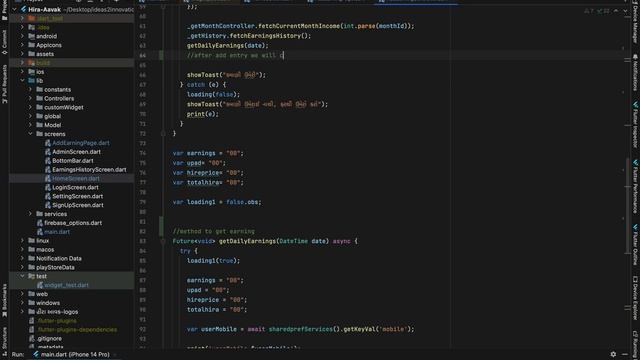Screen dimensions: 640x360
Task: Click folder icon of assets
Action: point(31,54)
